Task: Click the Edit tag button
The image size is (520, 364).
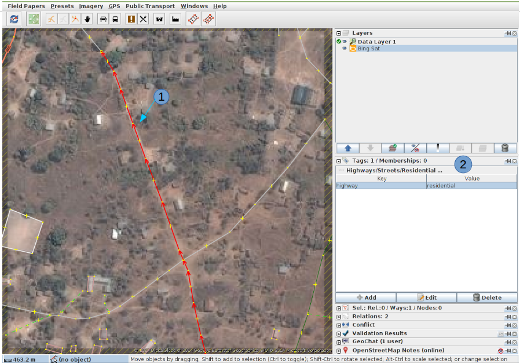Action: point(427,298)
